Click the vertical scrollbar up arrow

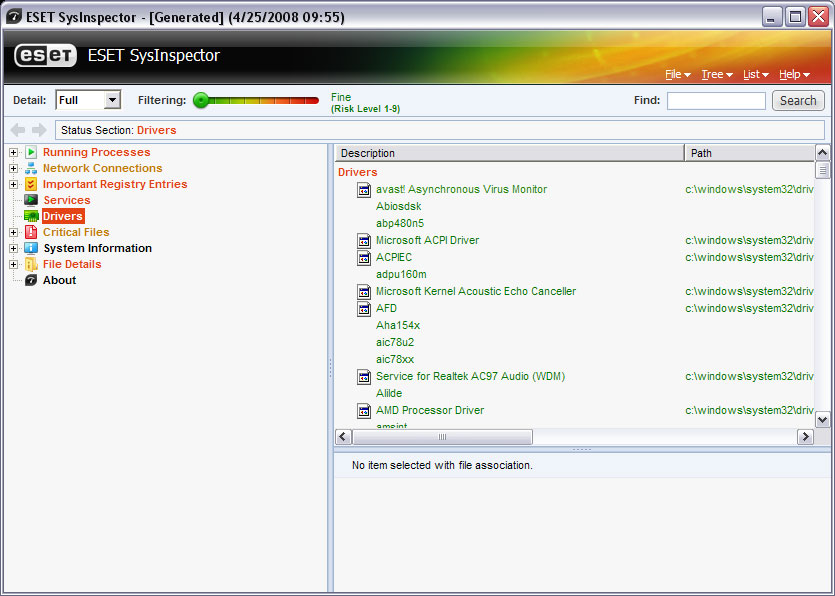click(x=822, y=153)
